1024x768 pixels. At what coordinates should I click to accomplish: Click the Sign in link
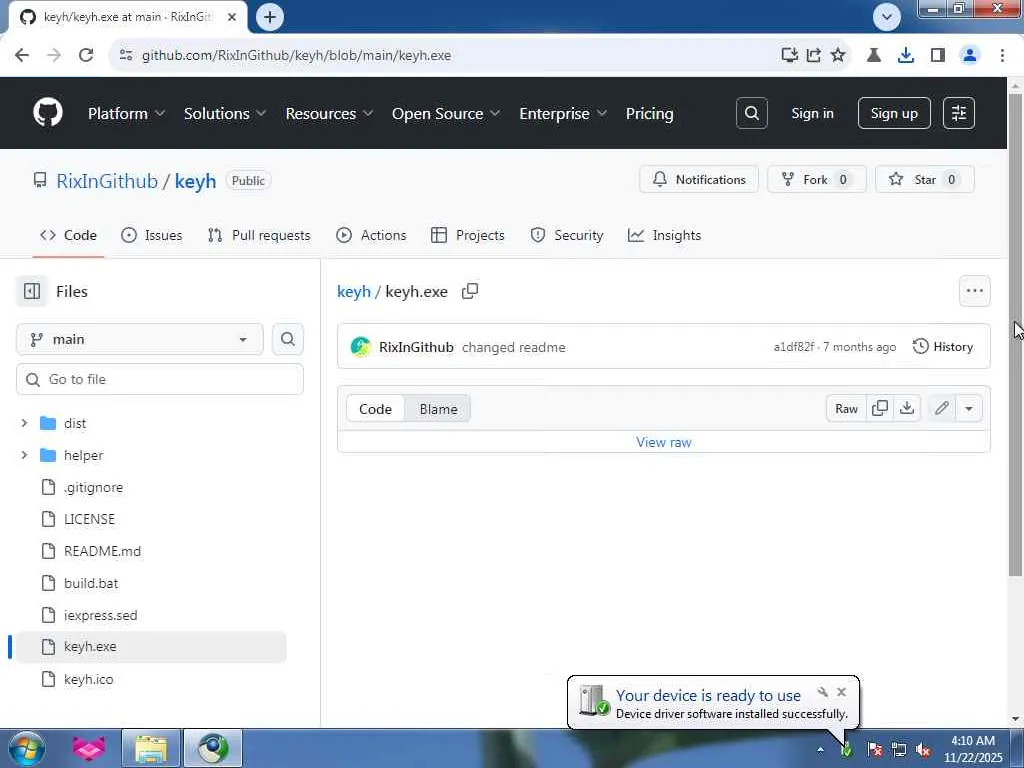coord(812,113)
